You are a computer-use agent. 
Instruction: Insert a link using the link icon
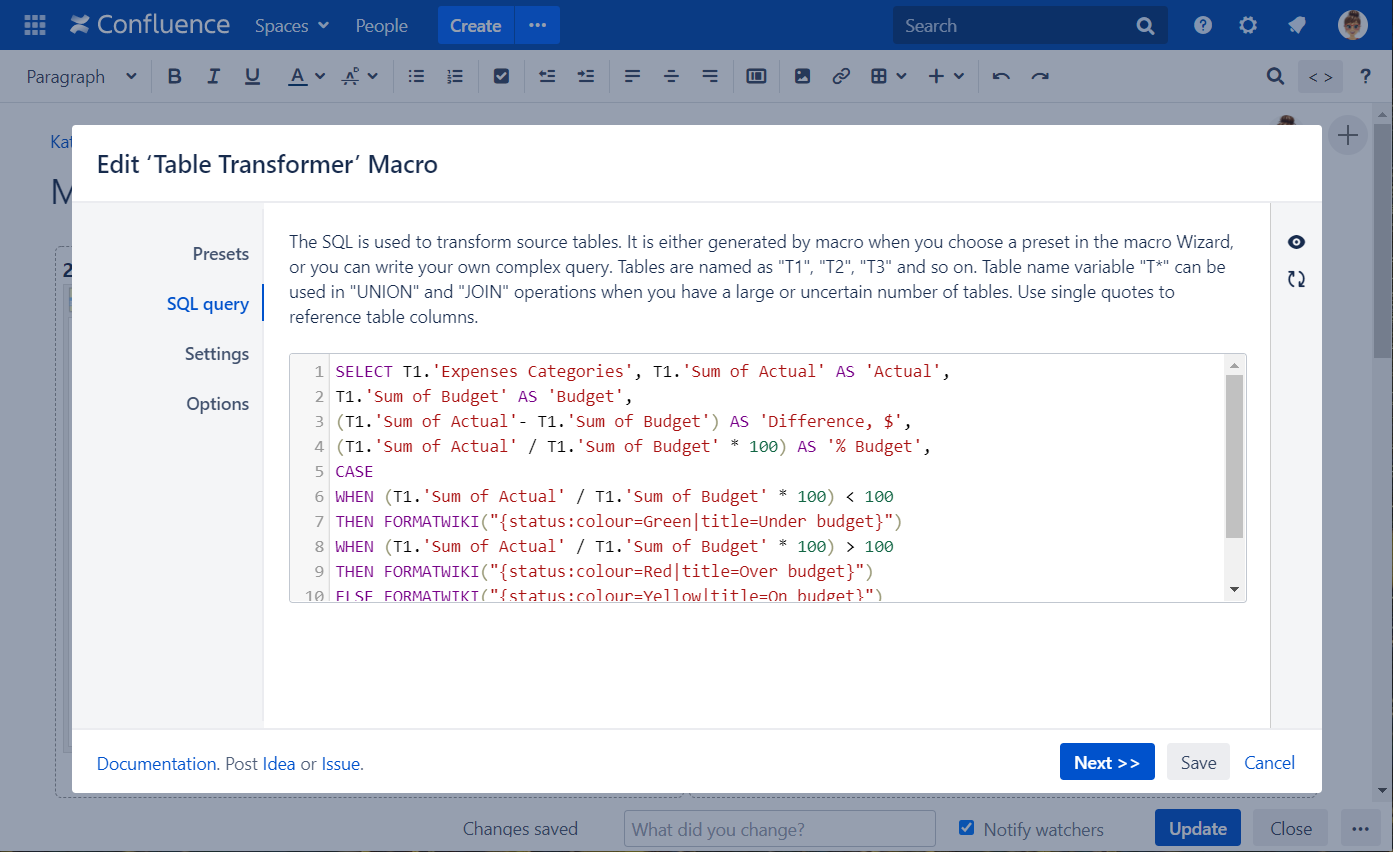pos(841,76)
